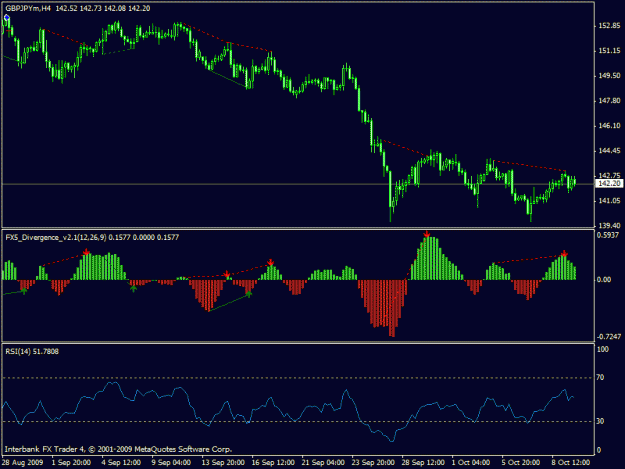Click price level 146.10 on the axis
Screen dimensions: 625x469
coord(609,126)
